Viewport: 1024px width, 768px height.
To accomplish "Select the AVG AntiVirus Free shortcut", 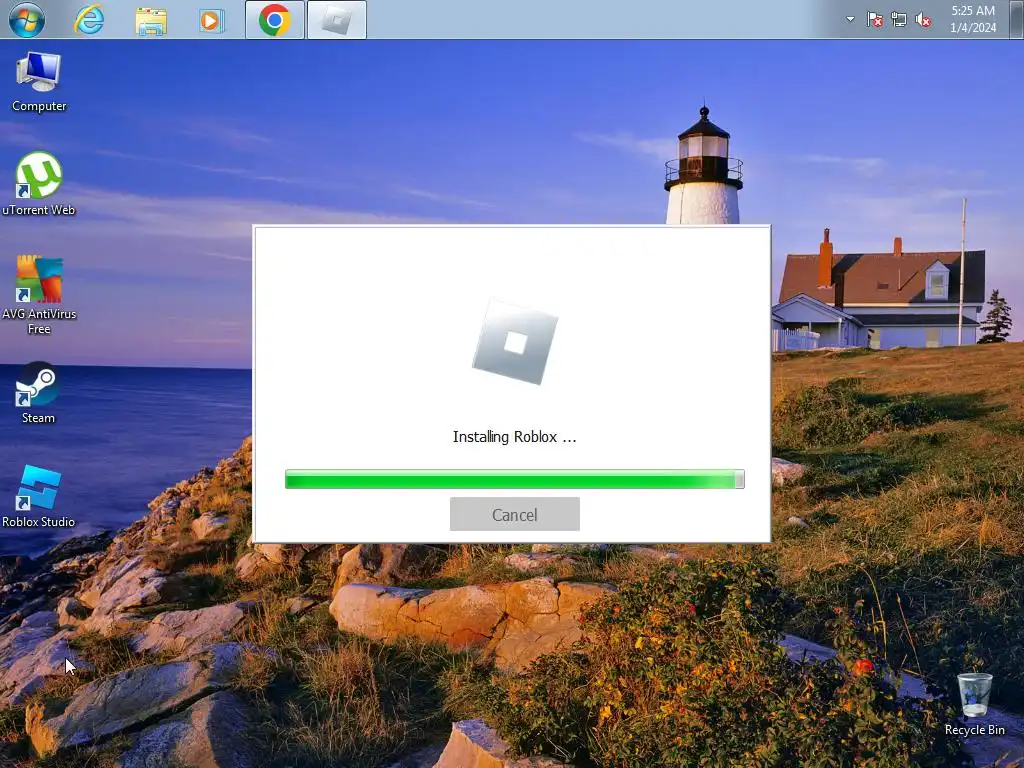I will (39, 295).
